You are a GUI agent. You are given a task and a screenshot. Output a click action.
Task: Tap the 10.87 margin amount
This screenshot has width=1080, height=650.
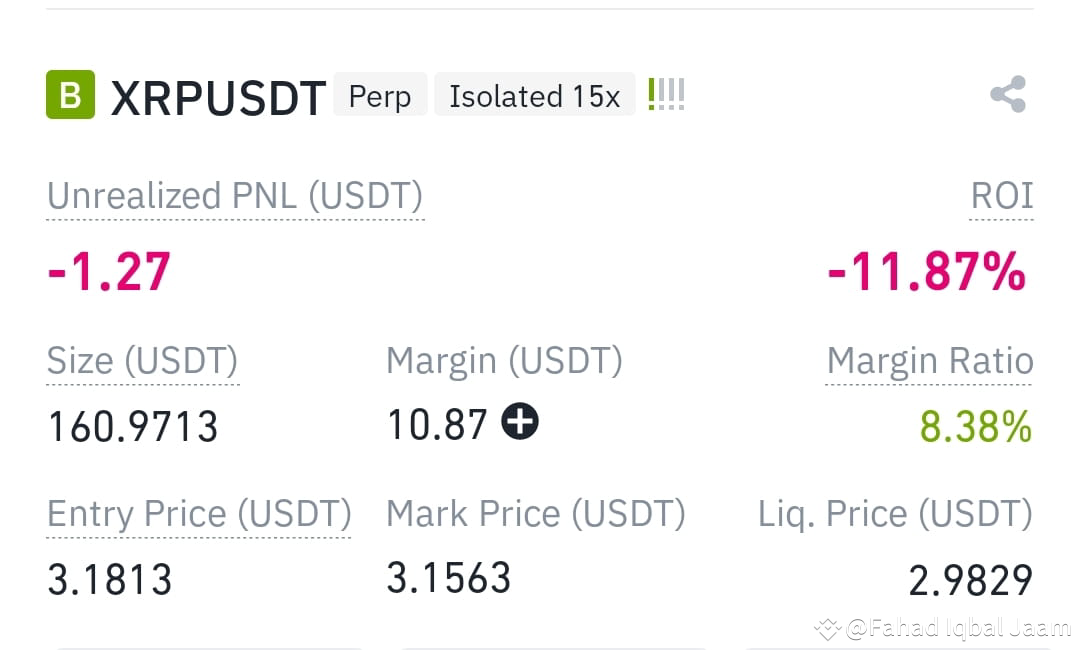click(x=437, y=424)
